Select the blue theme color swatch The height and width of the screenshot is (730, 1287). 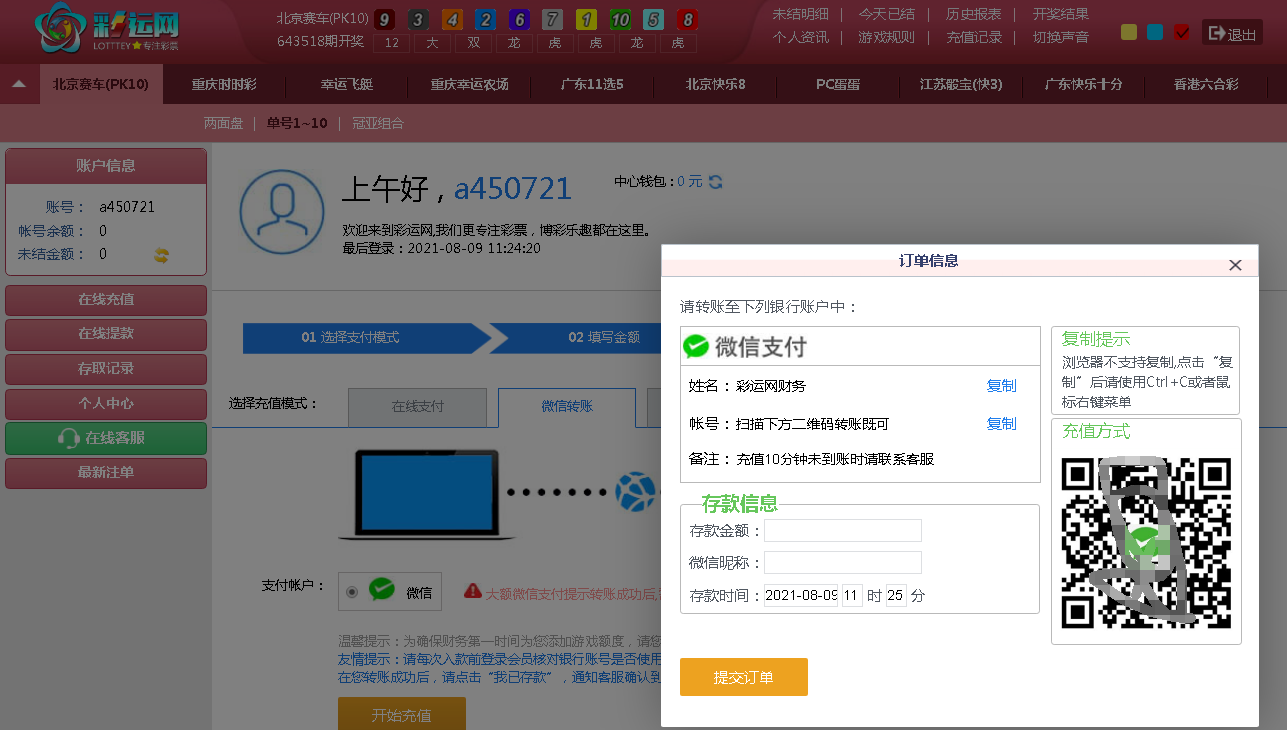click(1155, 32)
